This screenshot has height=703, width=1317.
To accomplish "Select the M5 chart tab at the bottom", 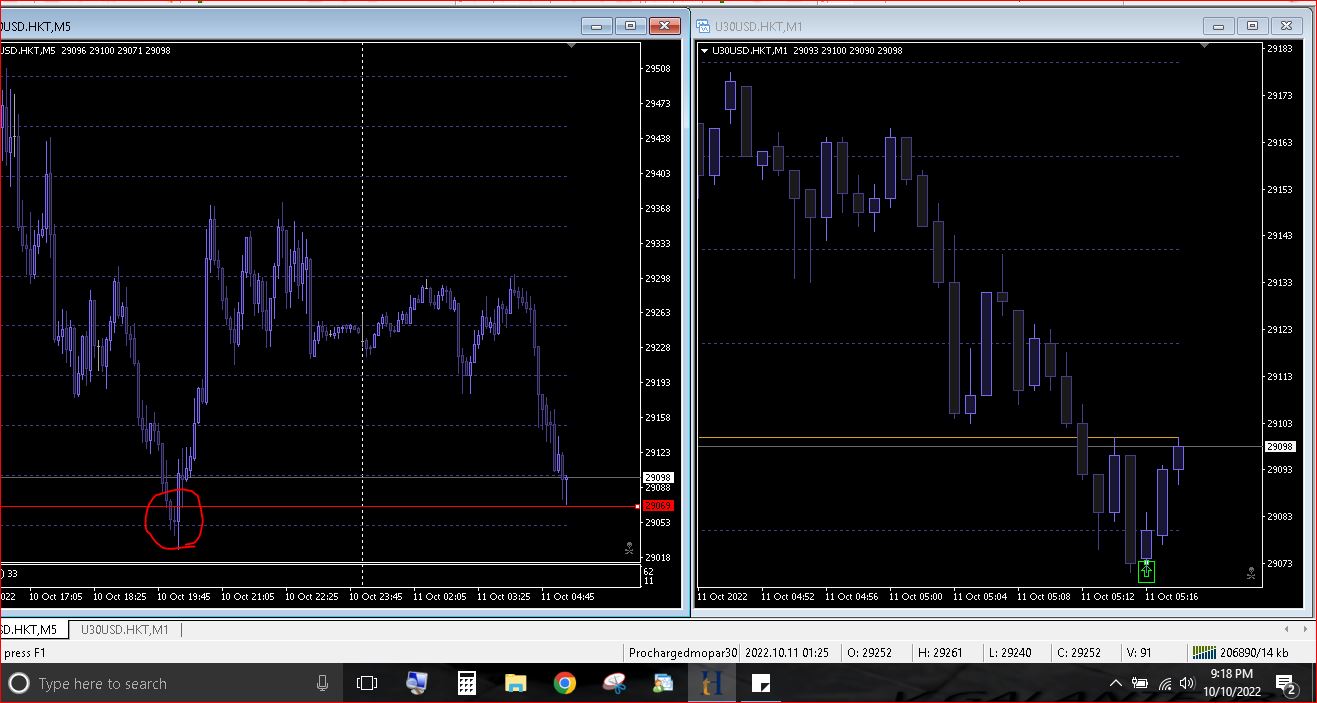I will (x=32, y=629).
